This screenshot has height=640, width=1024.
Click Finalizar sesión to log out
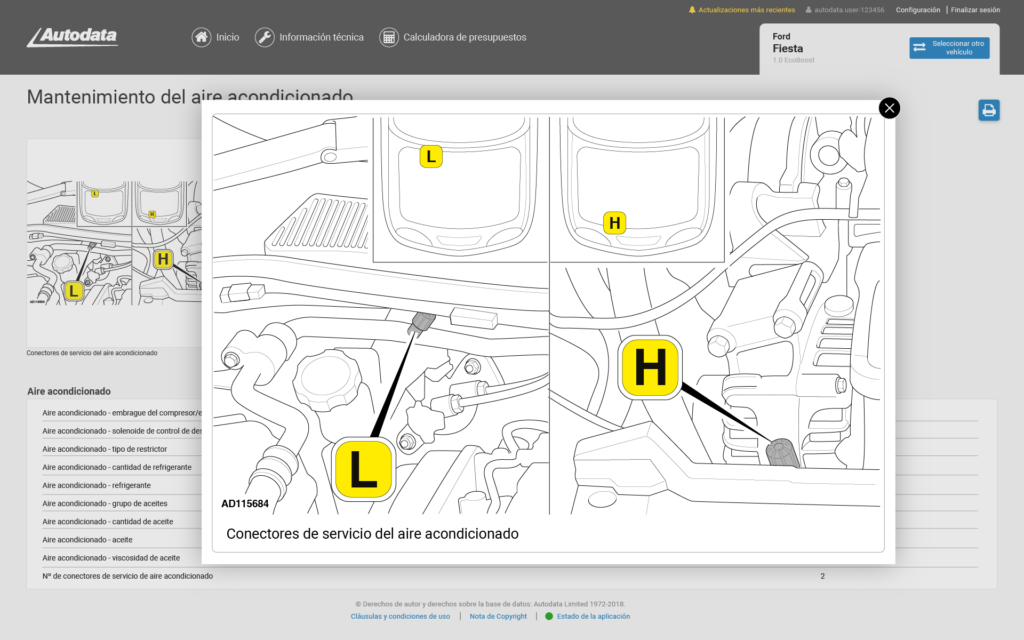tap(975, 10)
